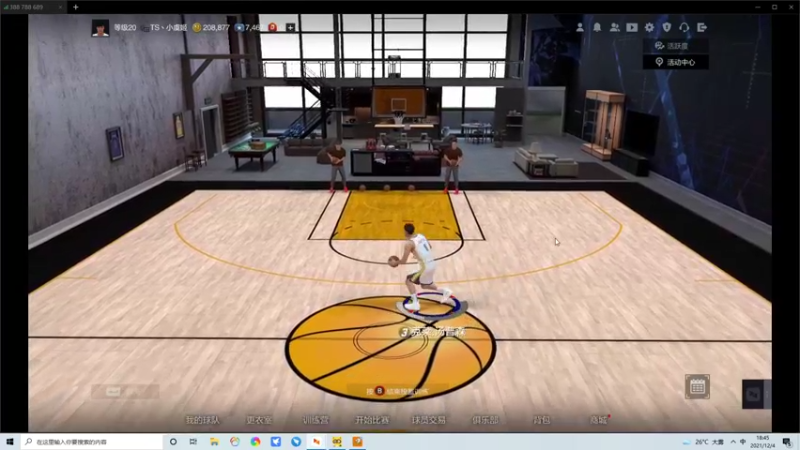Click the orange question-mark app on taskbar
Image resolution: width=800 pixels, height=450 pixels.
(x=357, y=441)
